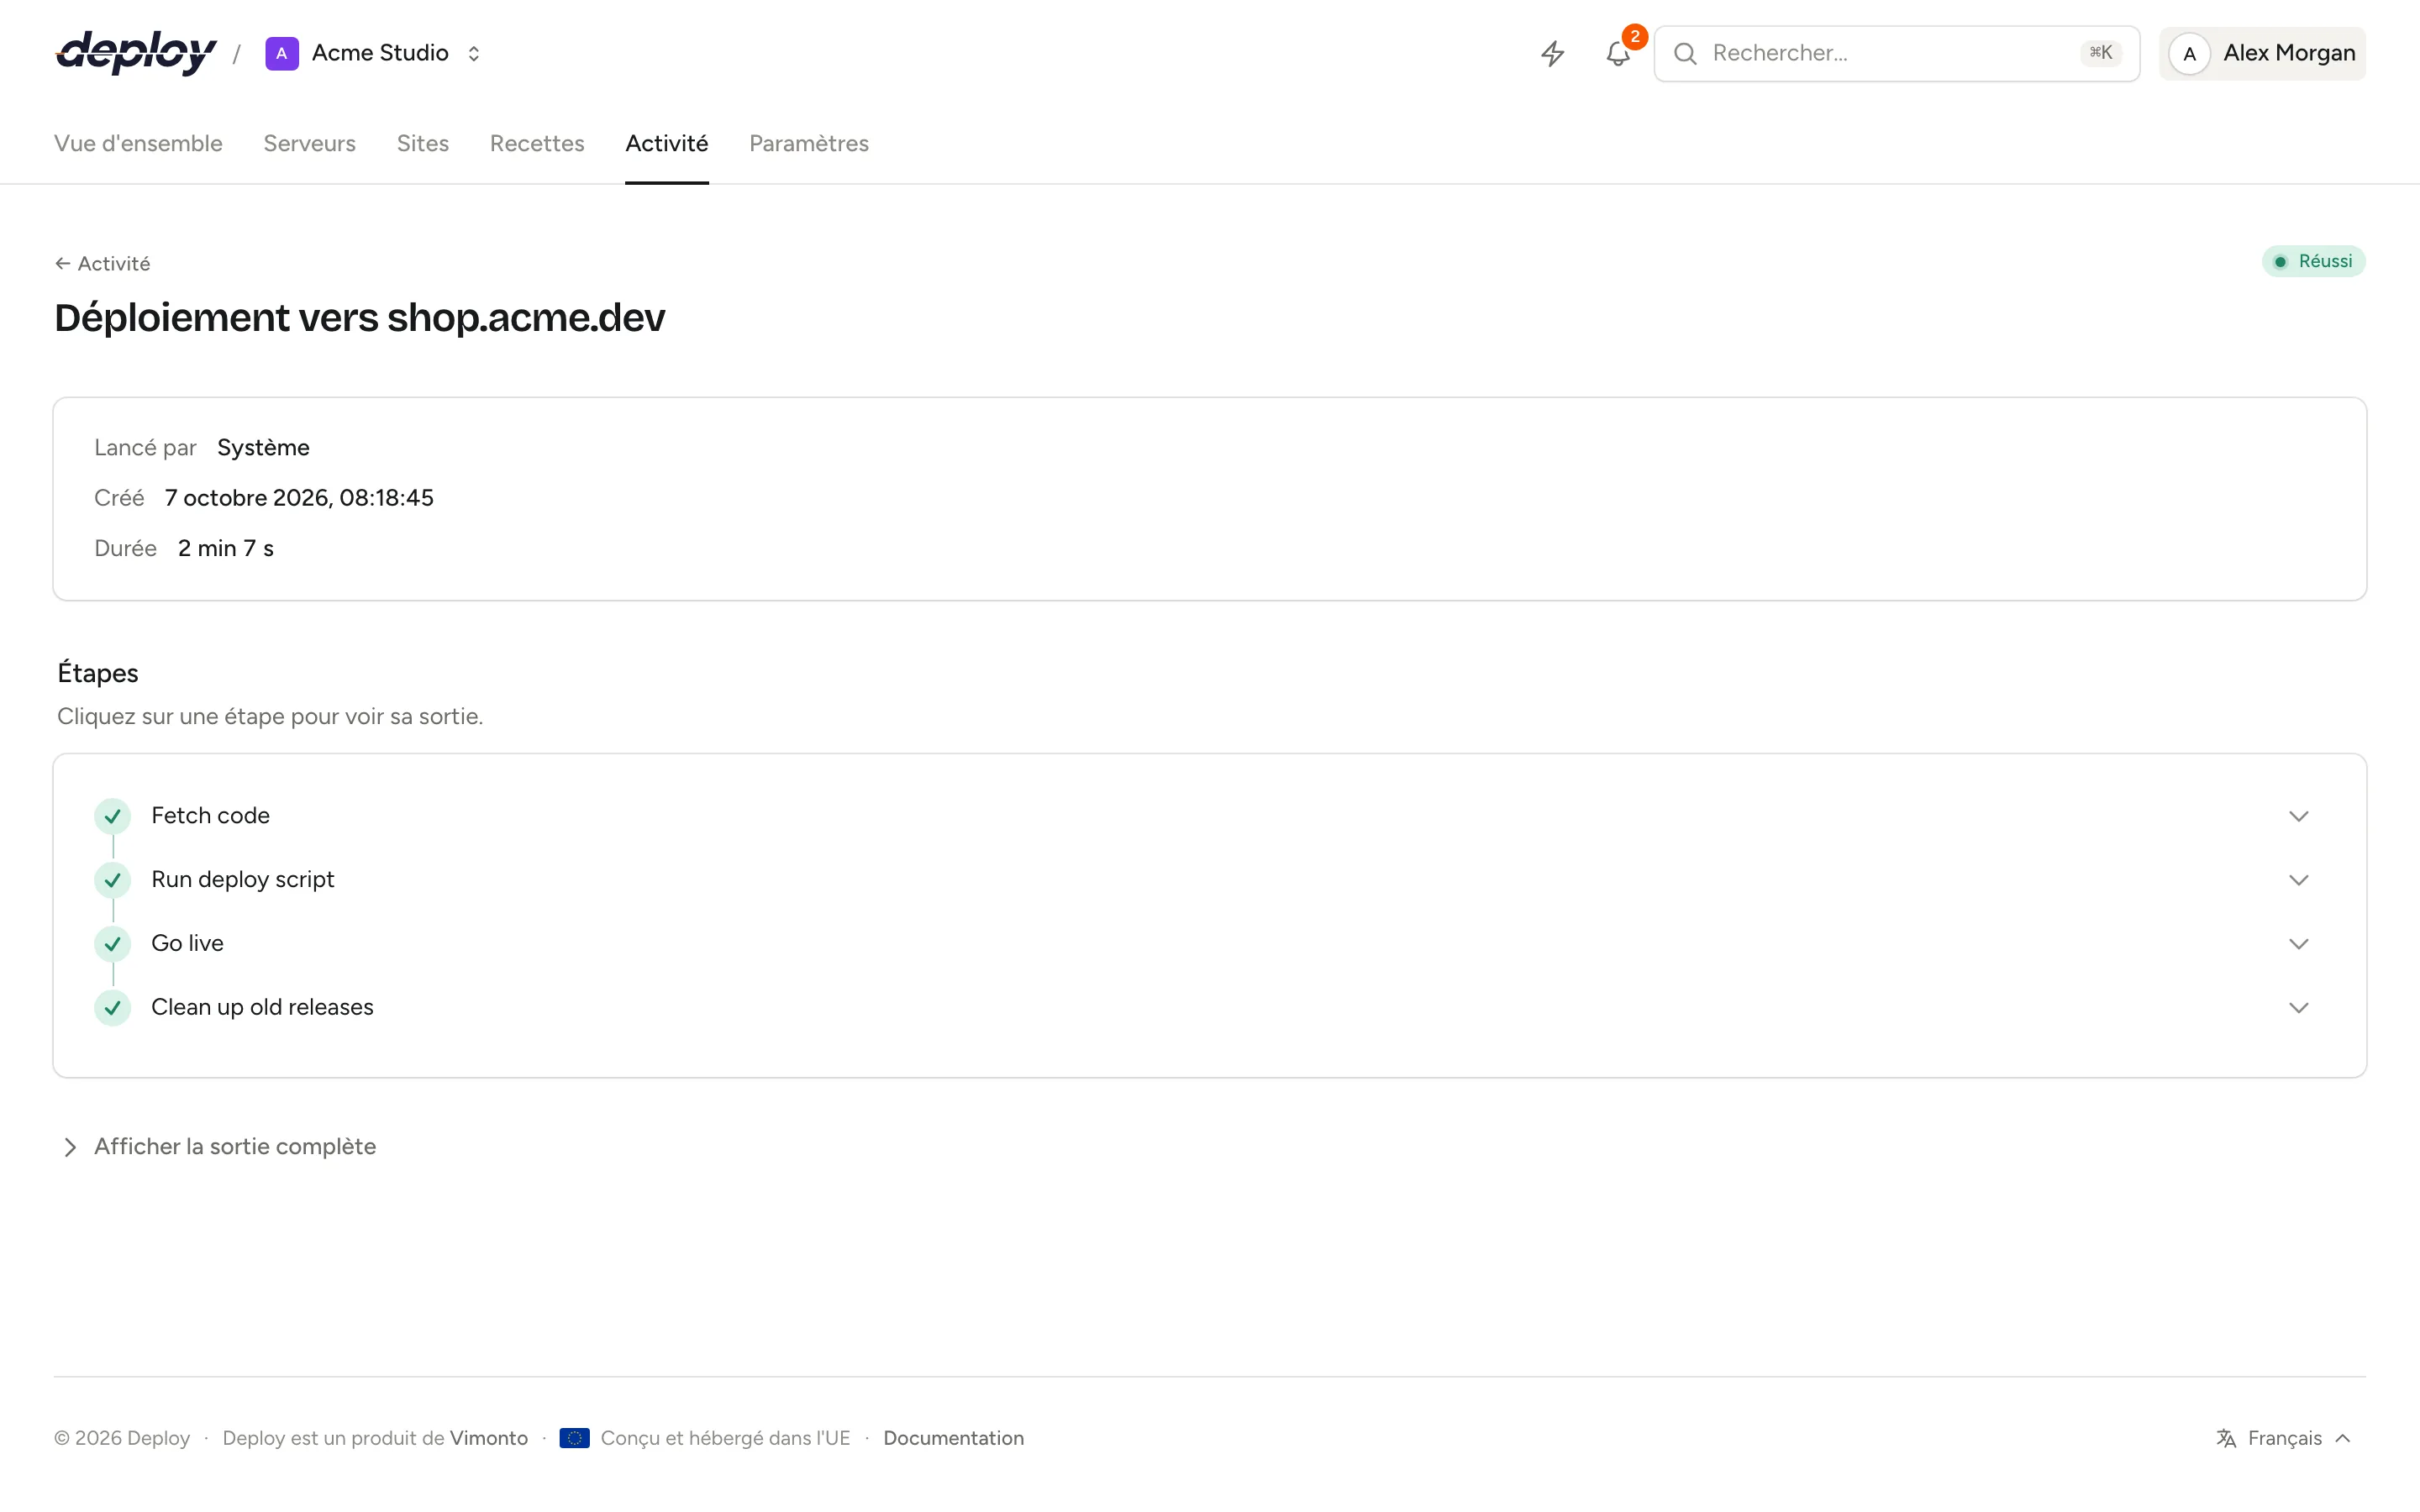Click the green checkmark beside Go live
This screenshot has width=2420, height=1512.
(x=113, y=944)
